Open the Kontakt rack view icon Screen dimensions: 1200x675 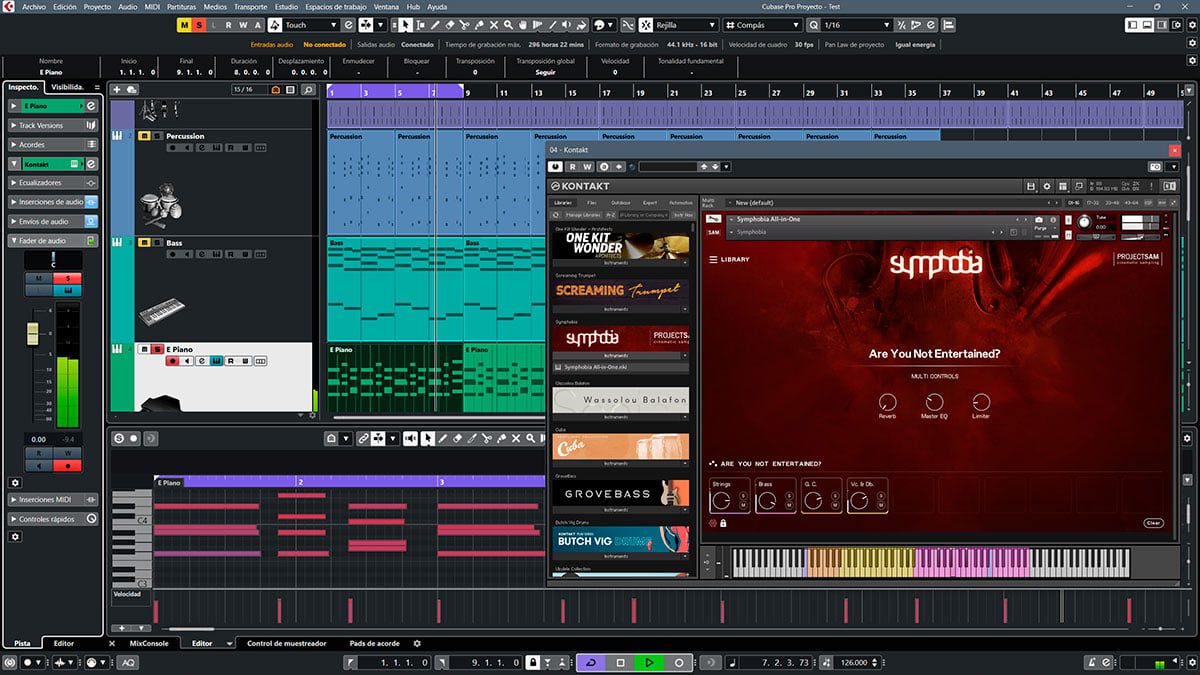1063,186
